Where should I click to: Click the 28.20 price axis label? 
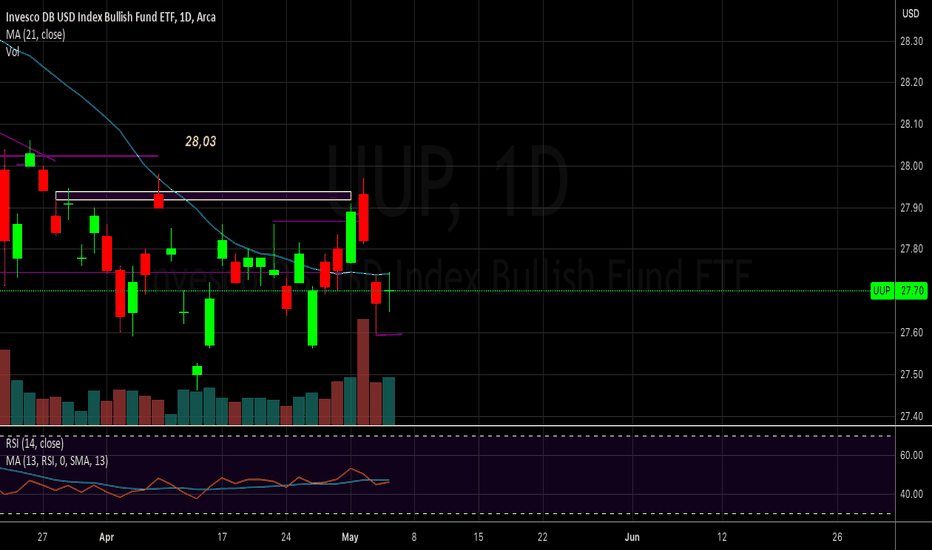click(911, 82)
